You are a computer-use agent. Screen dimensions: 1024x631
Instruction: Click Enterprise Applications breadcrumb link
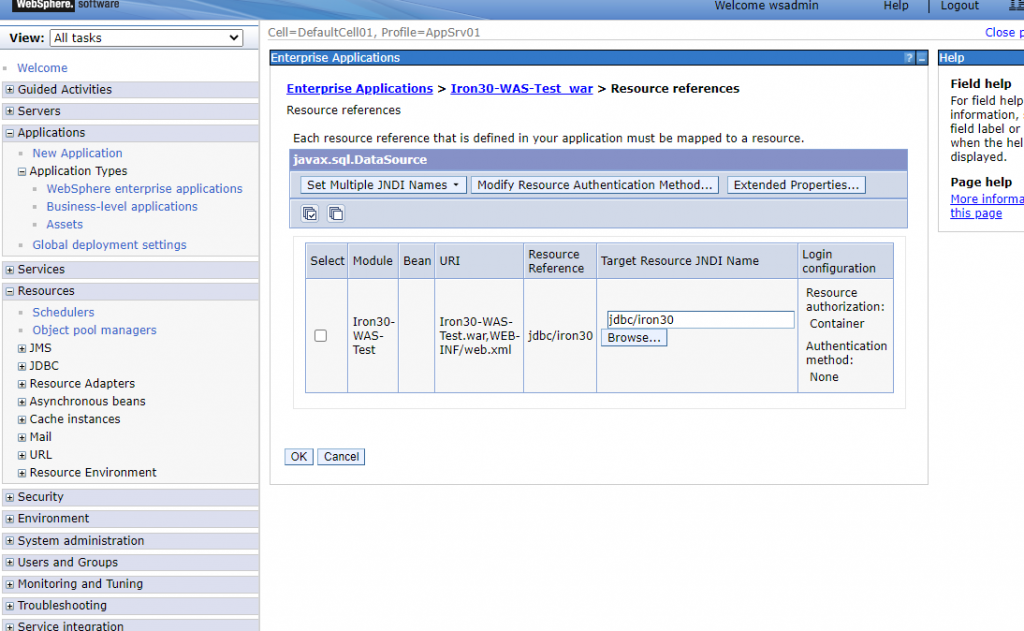(359, 89)
